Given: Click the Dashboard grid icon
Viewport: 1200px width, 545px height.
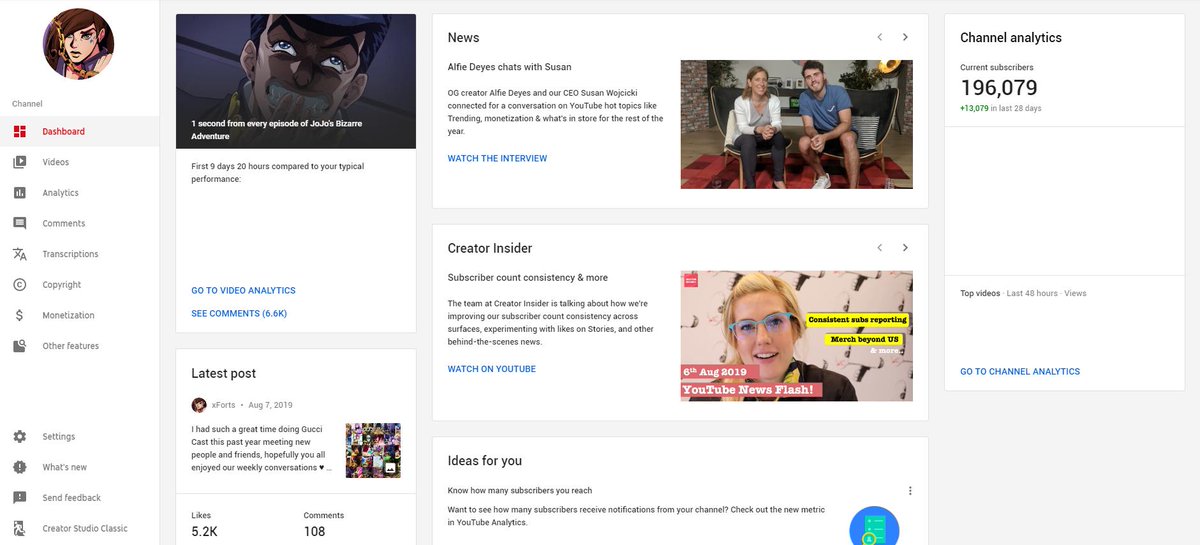Looking at the screenshot, I should coord(20,132).
